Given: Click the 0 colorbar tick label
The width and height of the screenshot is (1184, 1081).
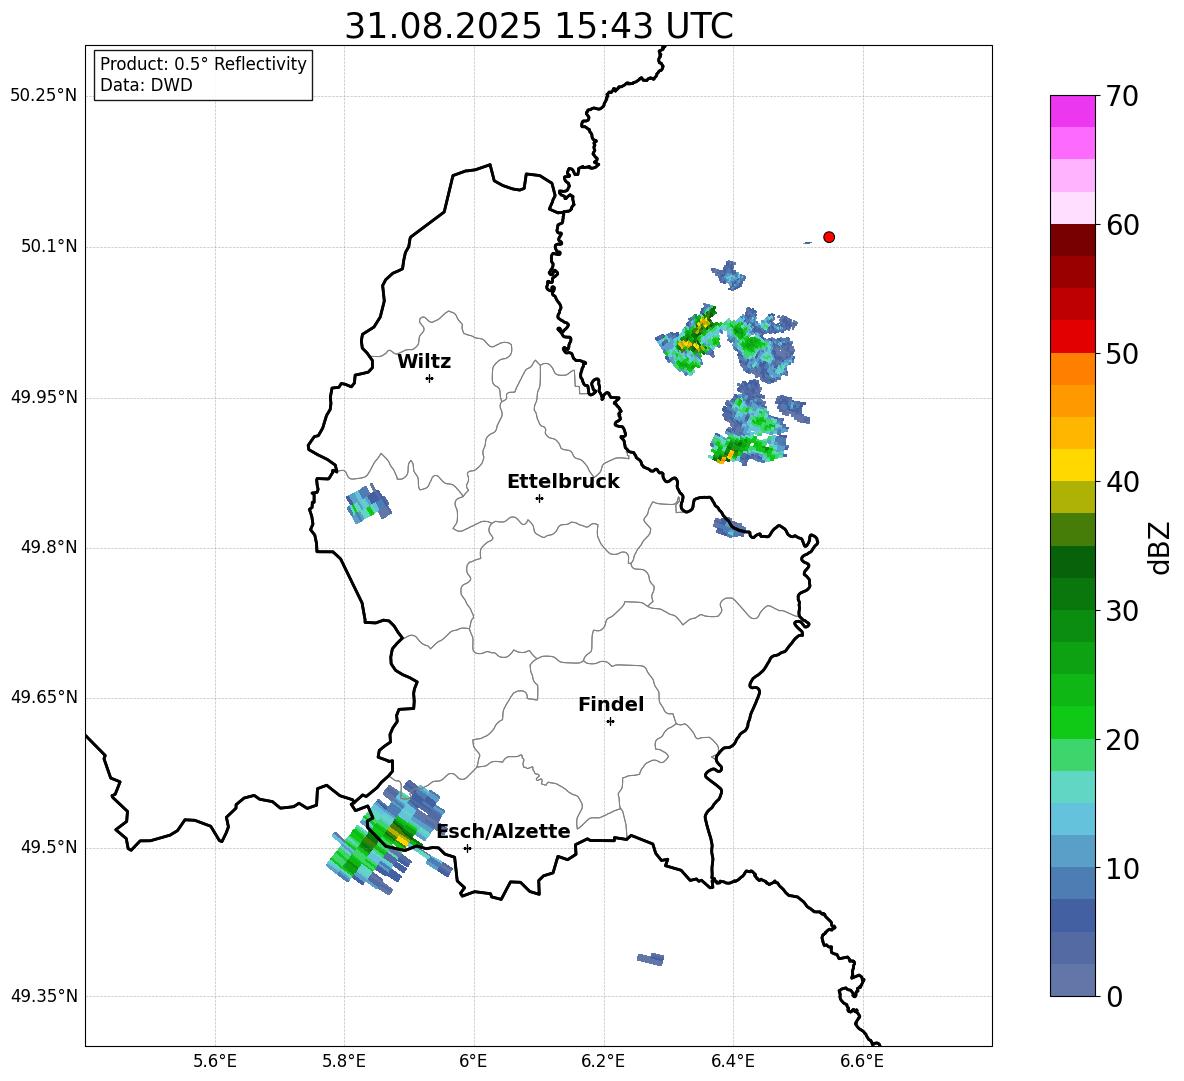Looking at the screenshot, I should (x=1114, y=997).
